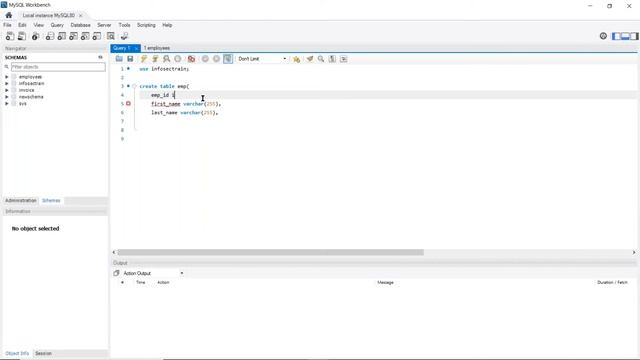
Task: Execute the query with lightning icon
Action: [x=144, y=59]
